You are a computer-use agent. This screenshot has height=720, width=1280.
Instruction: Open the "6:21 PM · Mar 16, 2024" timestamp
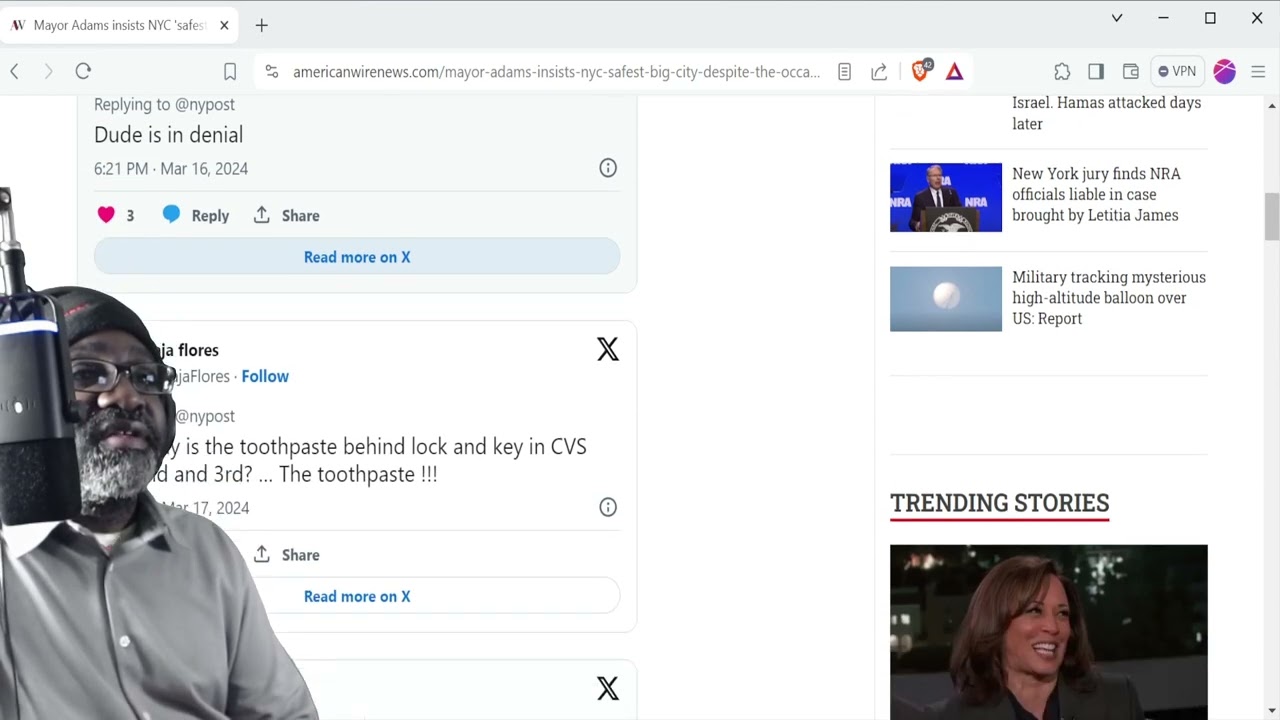[171, 169]
